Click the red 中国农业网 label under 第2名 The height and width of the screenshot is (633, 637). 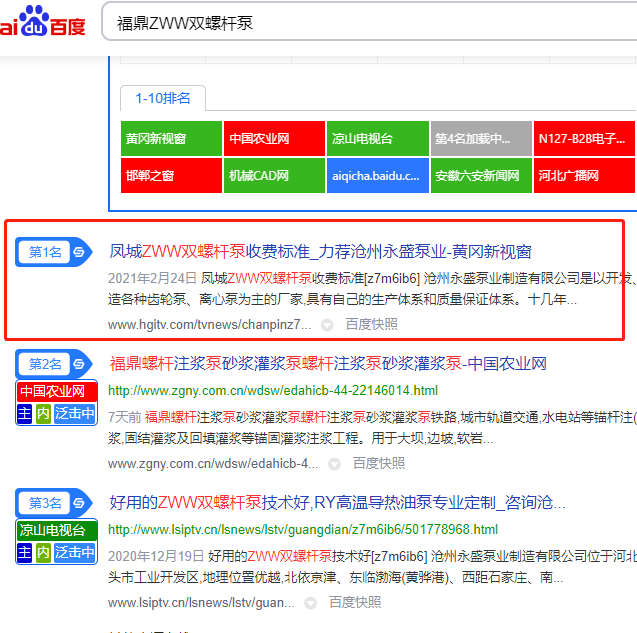(x=56, y=391)
